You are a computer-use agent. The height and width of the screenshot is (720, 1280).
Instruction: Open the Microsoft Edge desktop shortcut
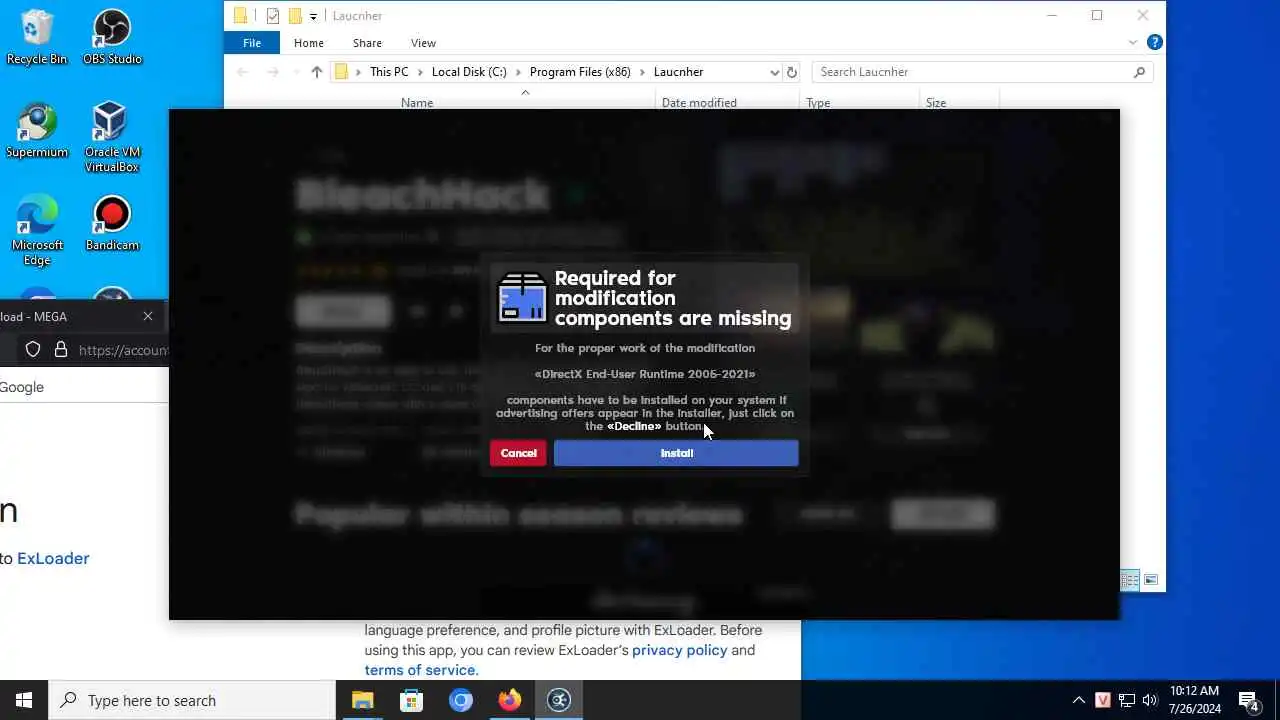tap(37, 230)
